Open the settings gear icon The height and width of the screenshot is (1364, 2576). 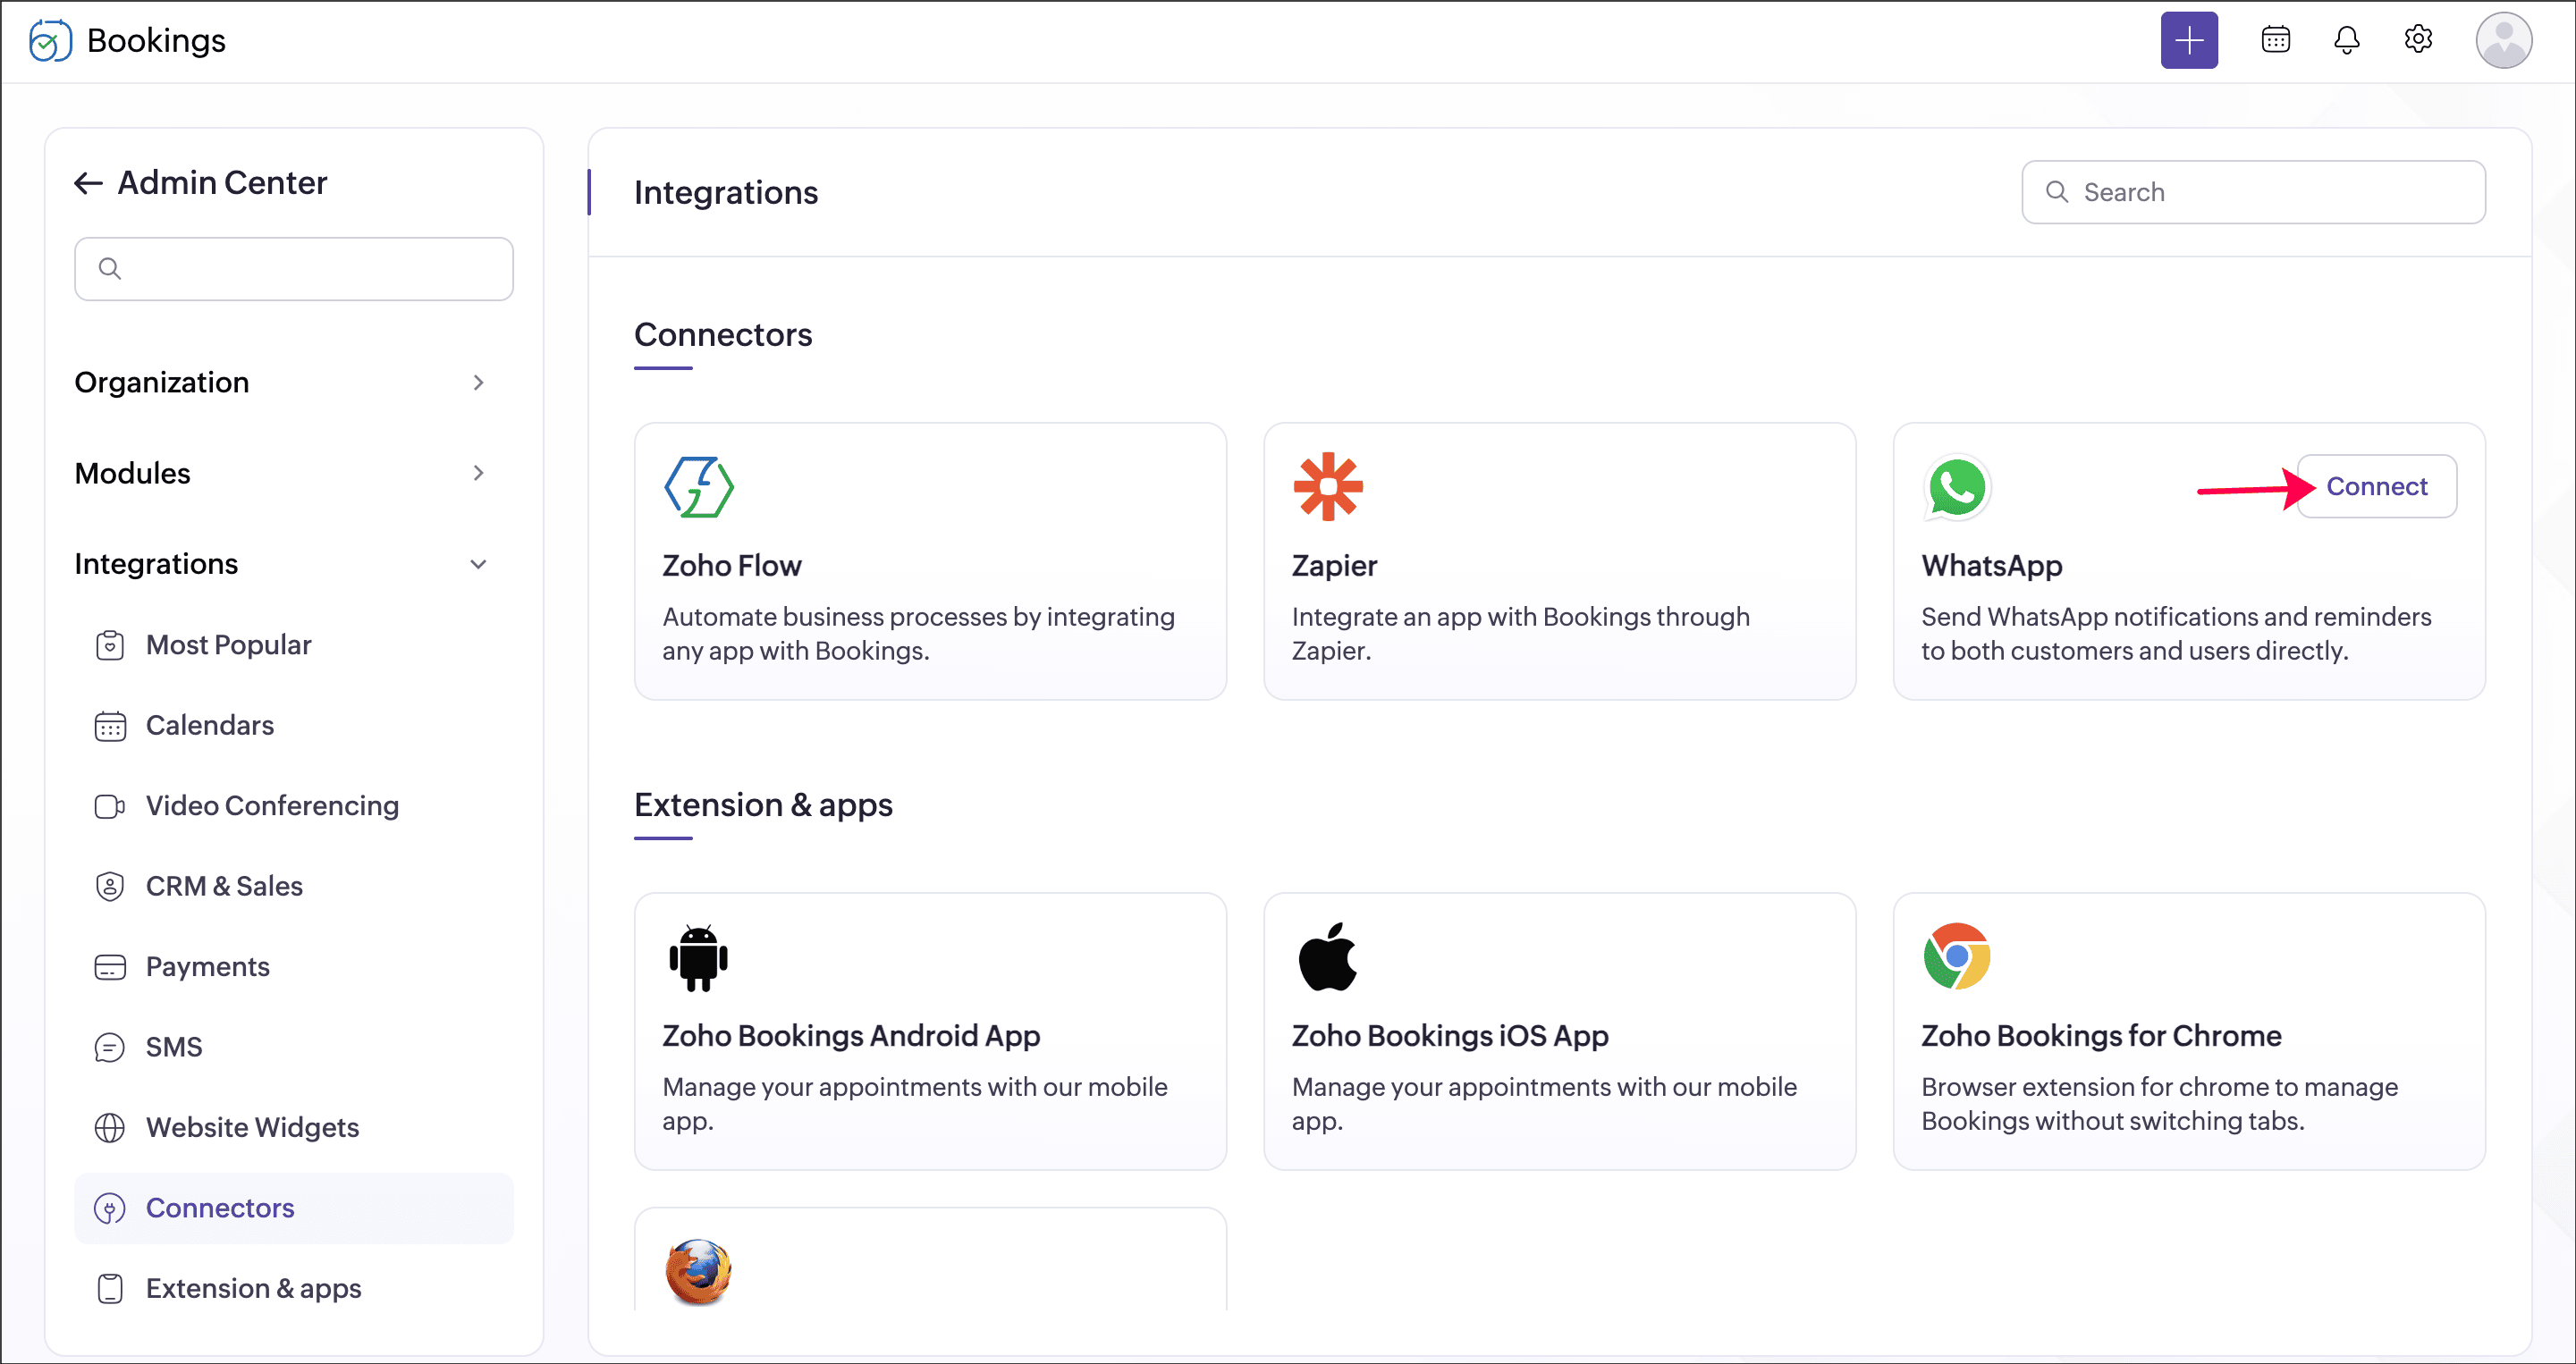click(x=2417, y=40)
